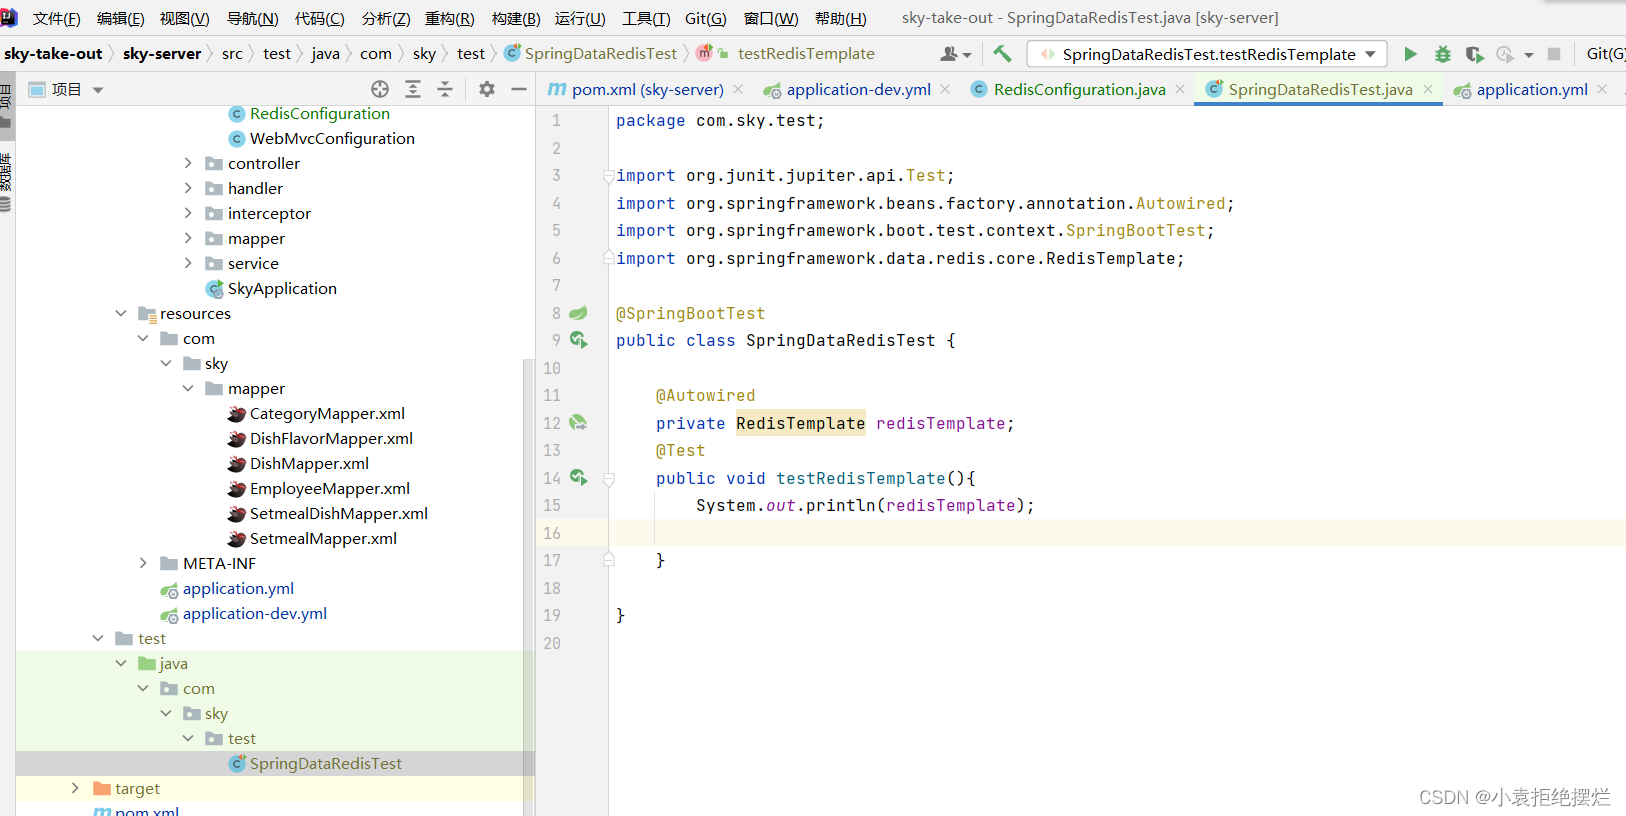The height and width of the screenshot is (816, 1626).
Task: Collapse all nodes icon in Project panel
Action: pos(445,89)
